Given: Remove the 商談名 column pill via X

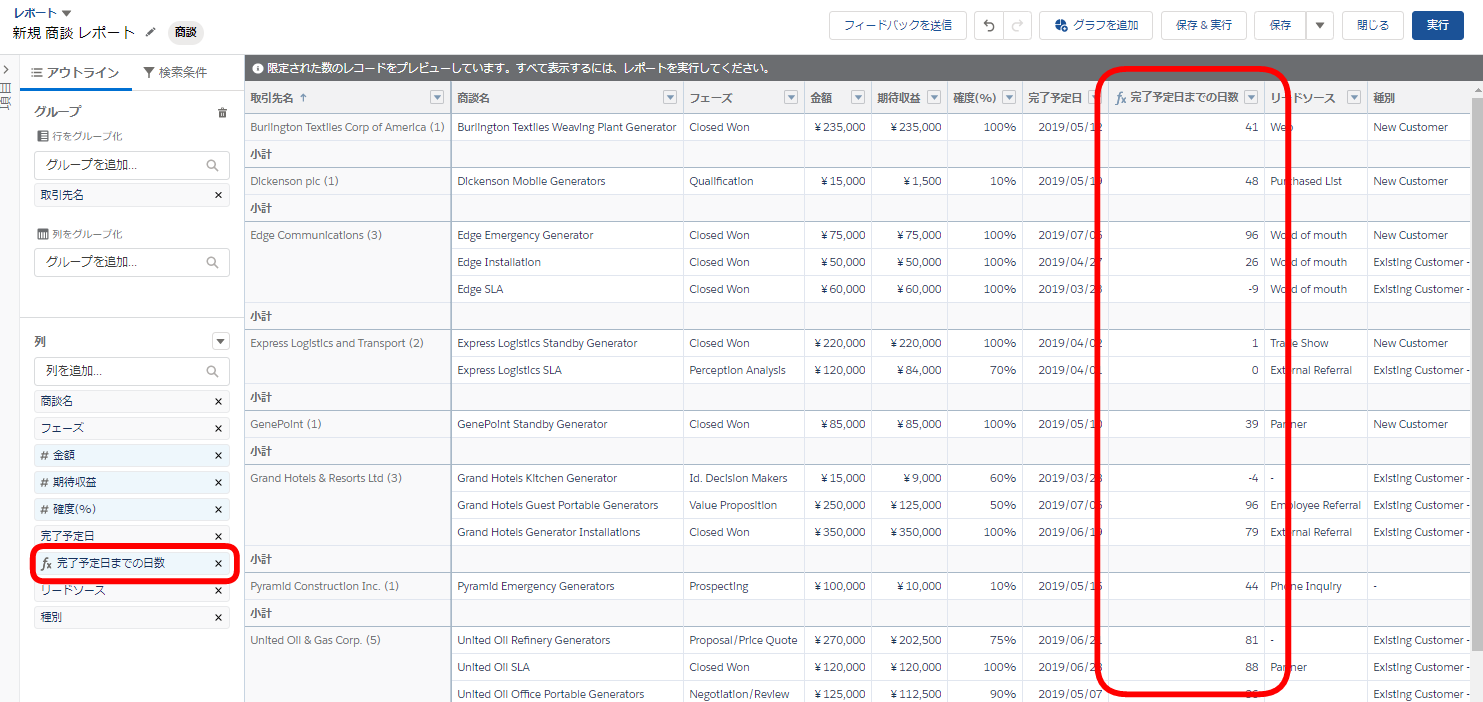Looking at the screenshot, I should [x=218, y=401].
